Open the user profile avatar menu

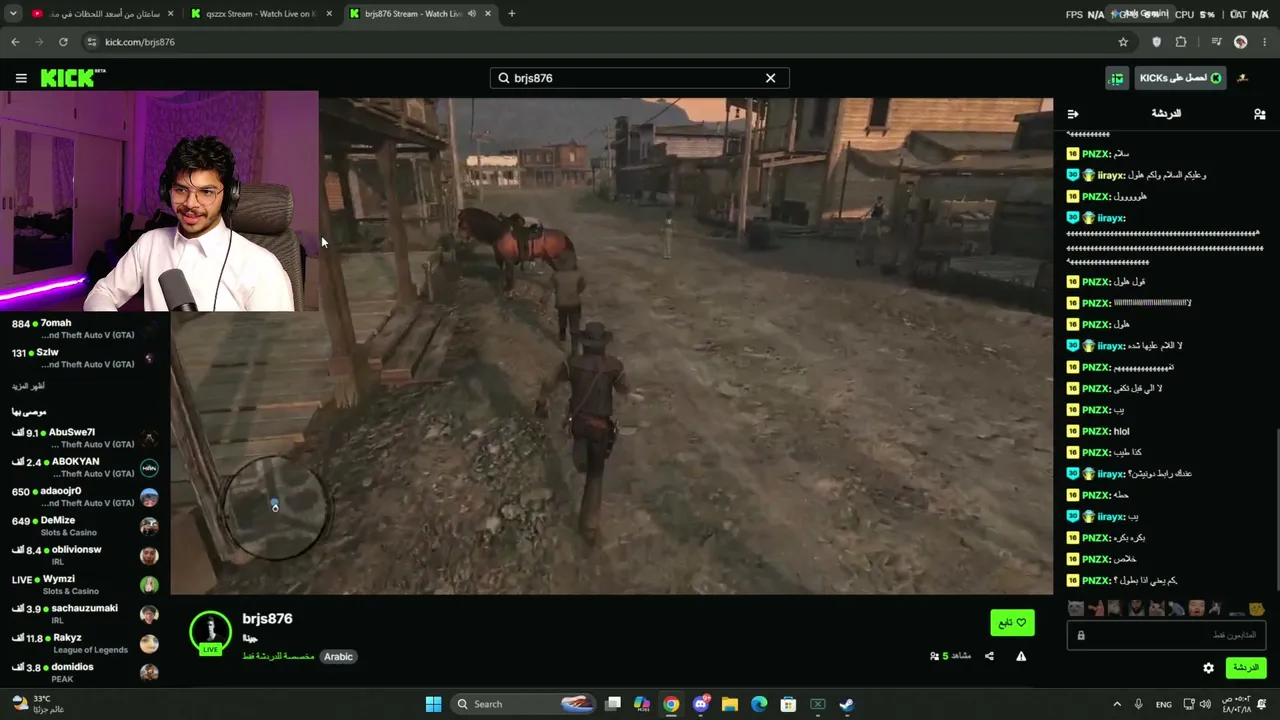[1243, 78]
